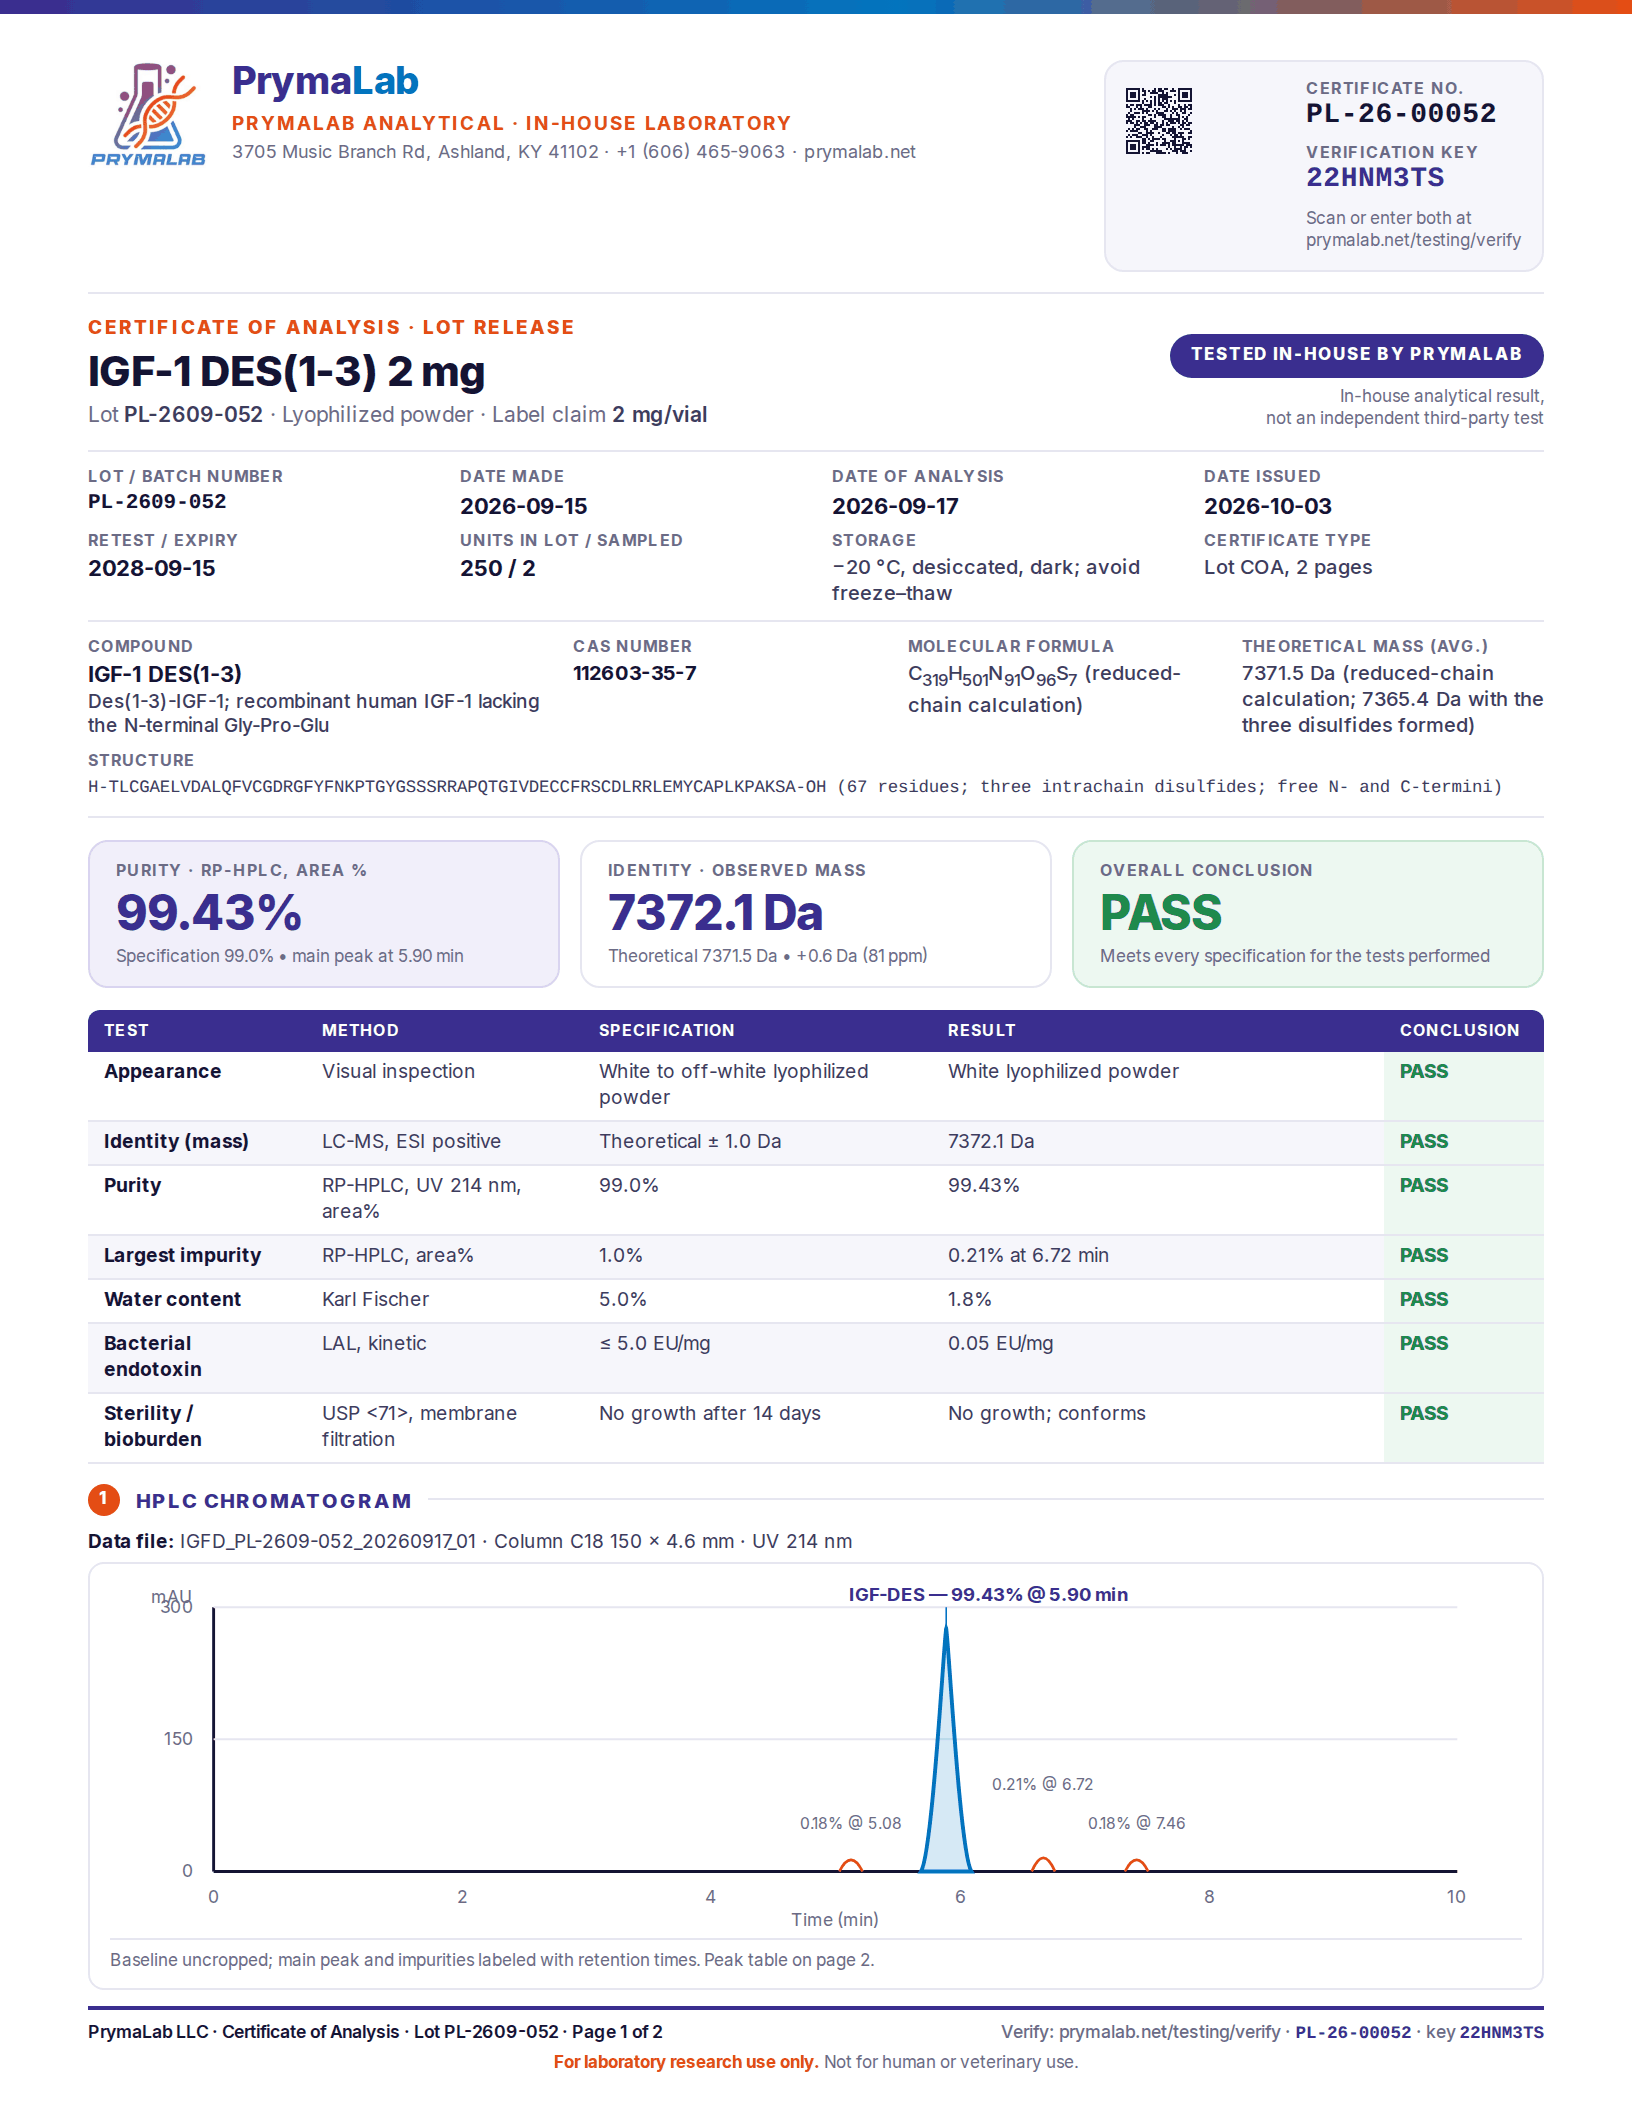Screen dimensions: 1632x2112
Task: Click the HPLC Chromatogram section heading
Action: (274, 1501)
